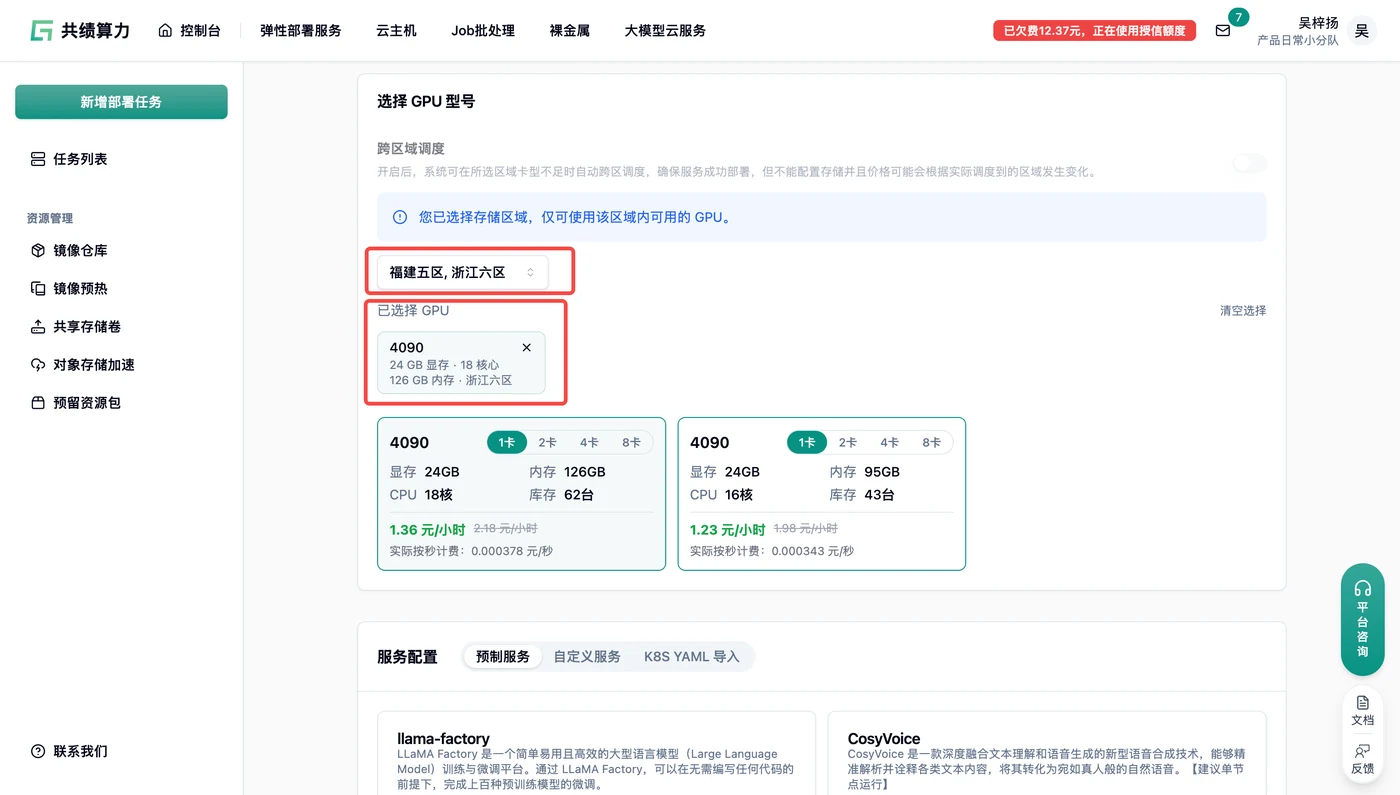
Task: Remove the selected 4090 GPU chip
Action: coord(527,347)
